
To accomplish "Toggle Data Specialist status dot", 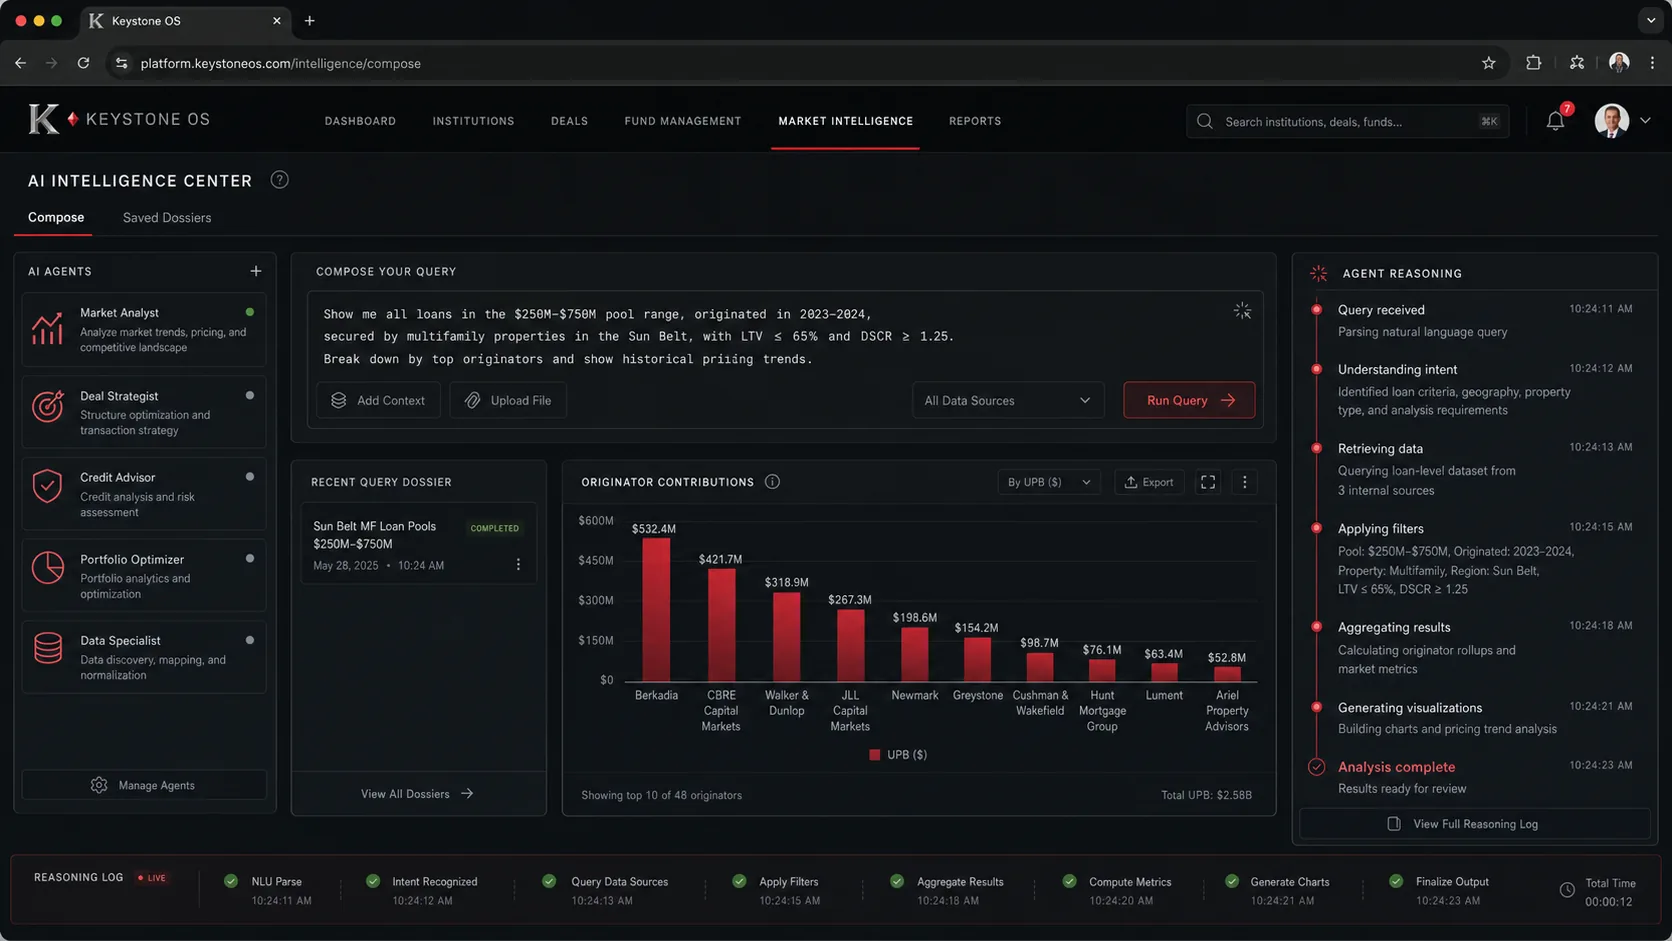I will 250,640.
